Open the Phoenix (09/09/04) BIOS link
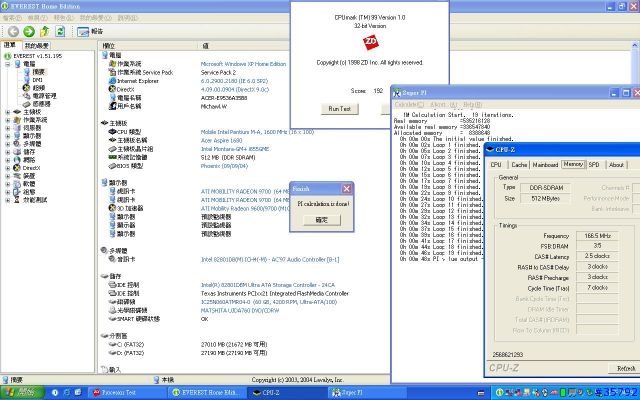The height and width of the screenshot is (400, 640). point(224,166)
